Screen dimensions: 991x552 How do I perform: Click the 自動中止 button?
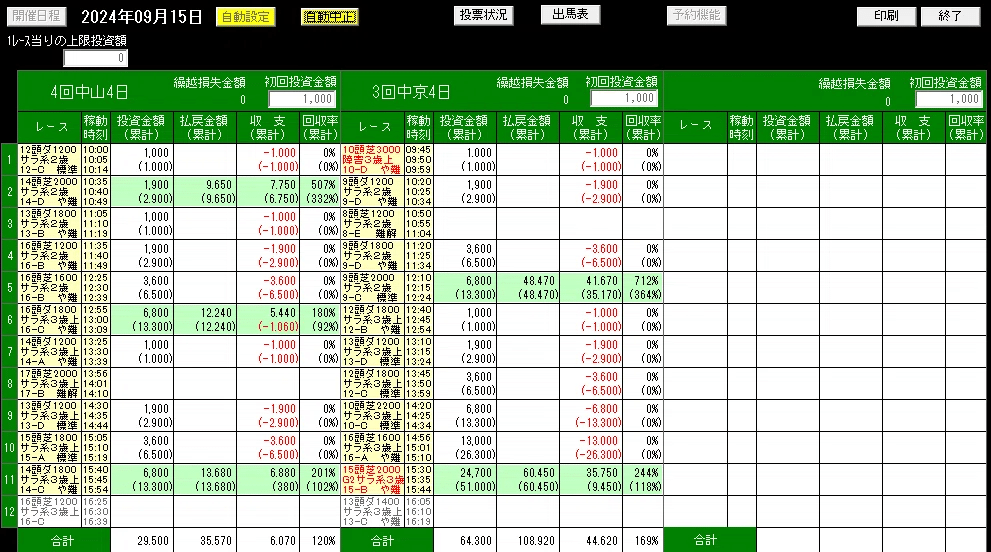click(329, 17)
